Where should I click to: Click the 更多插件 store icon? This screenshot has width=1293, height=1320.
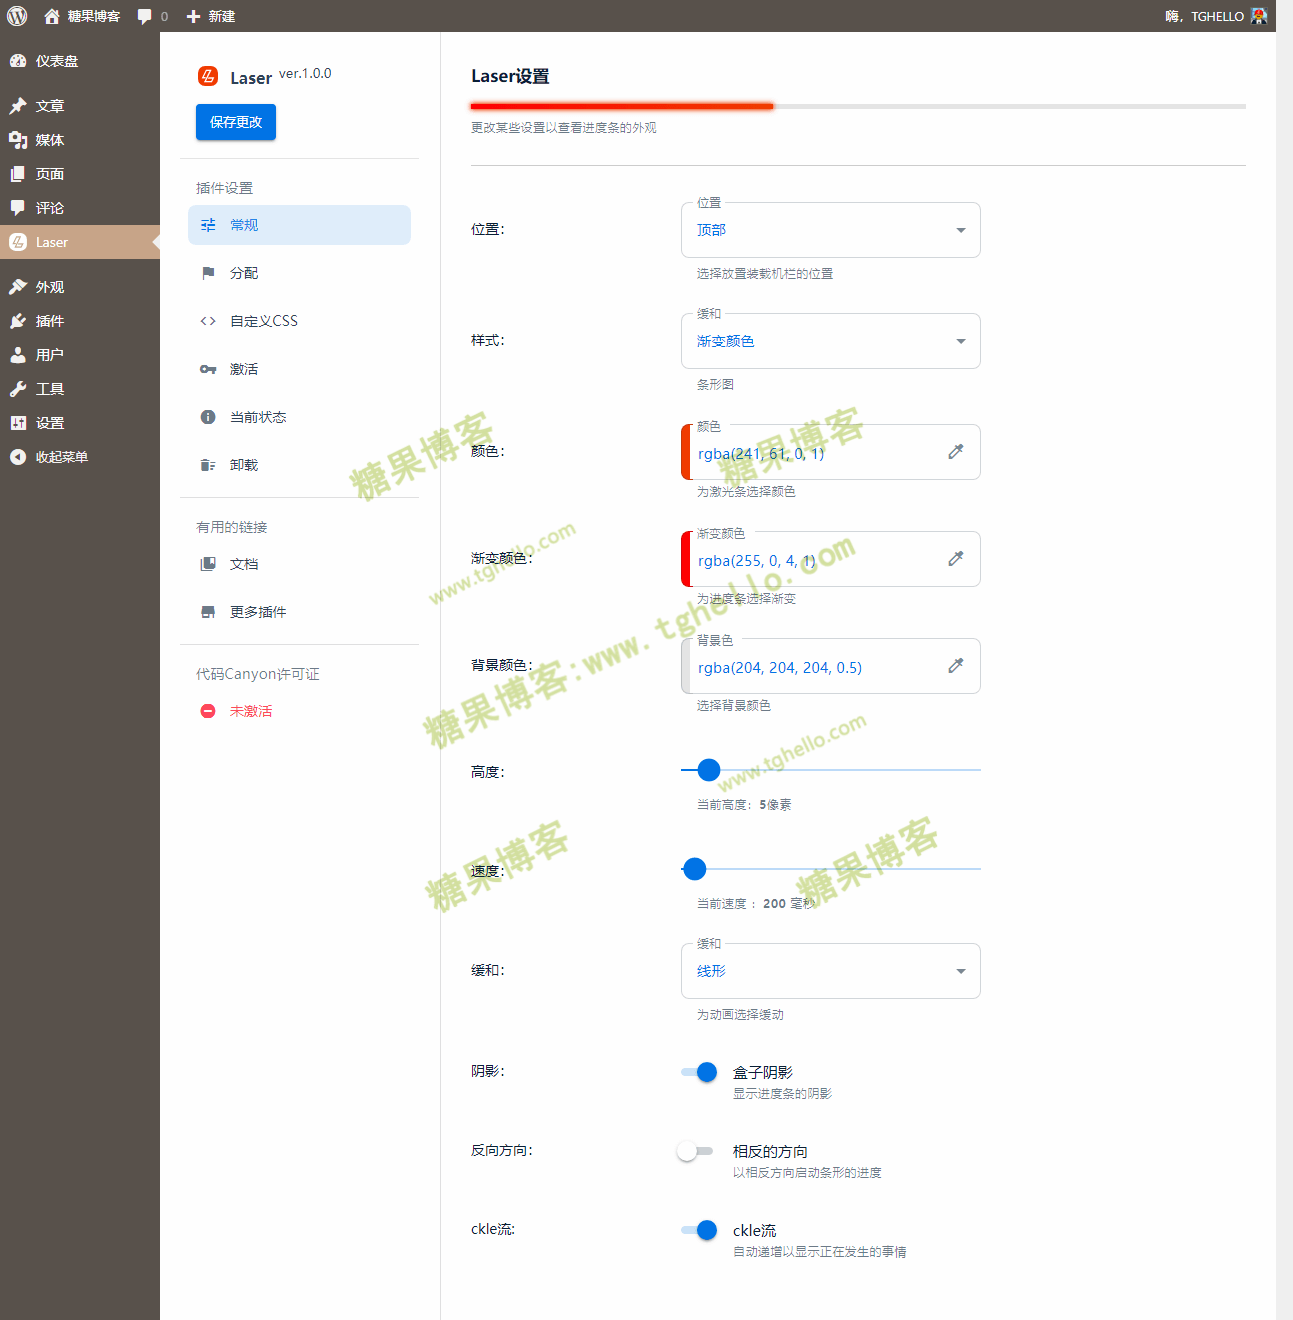point(208,612)
